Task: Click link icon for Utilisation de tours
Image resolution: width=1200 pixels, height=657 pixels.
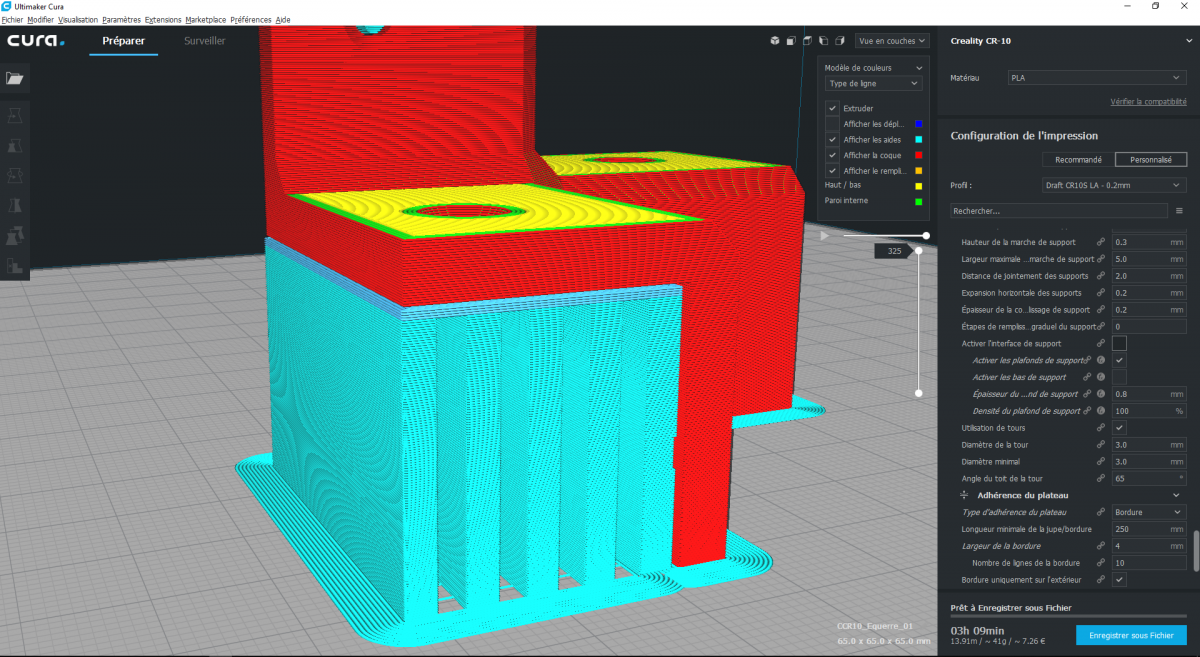Action: 1101,428
